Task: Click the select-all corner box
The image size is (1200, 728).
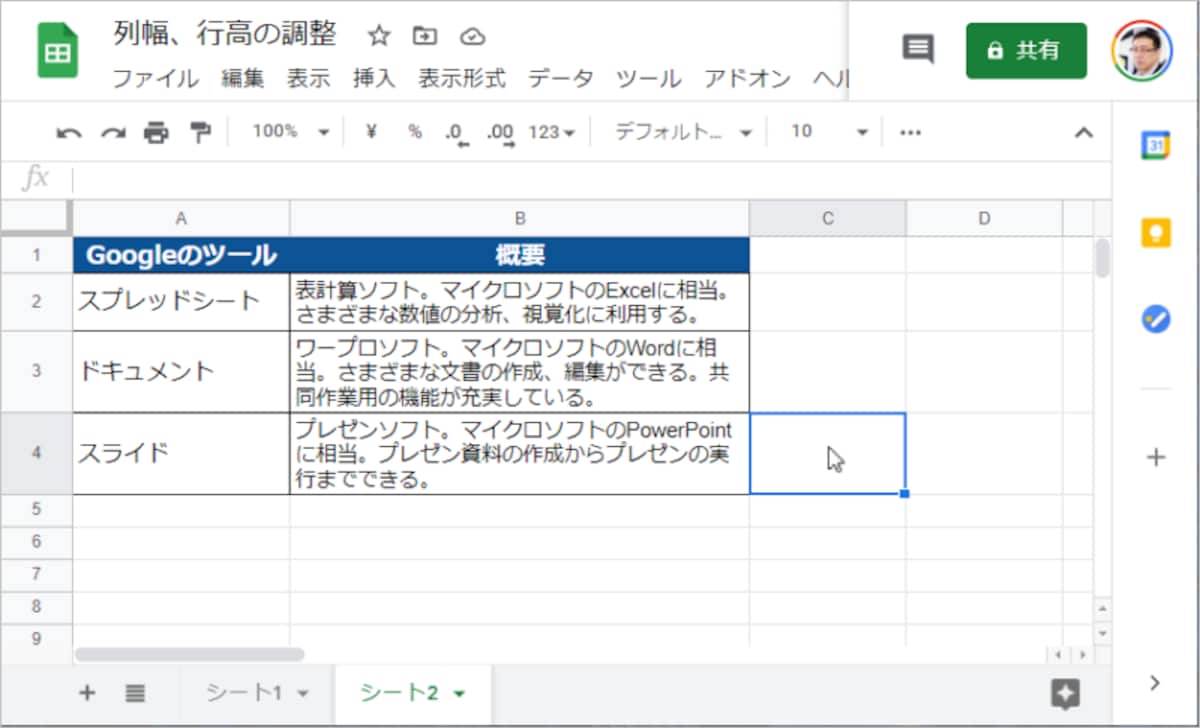Action: coord(36,218)
